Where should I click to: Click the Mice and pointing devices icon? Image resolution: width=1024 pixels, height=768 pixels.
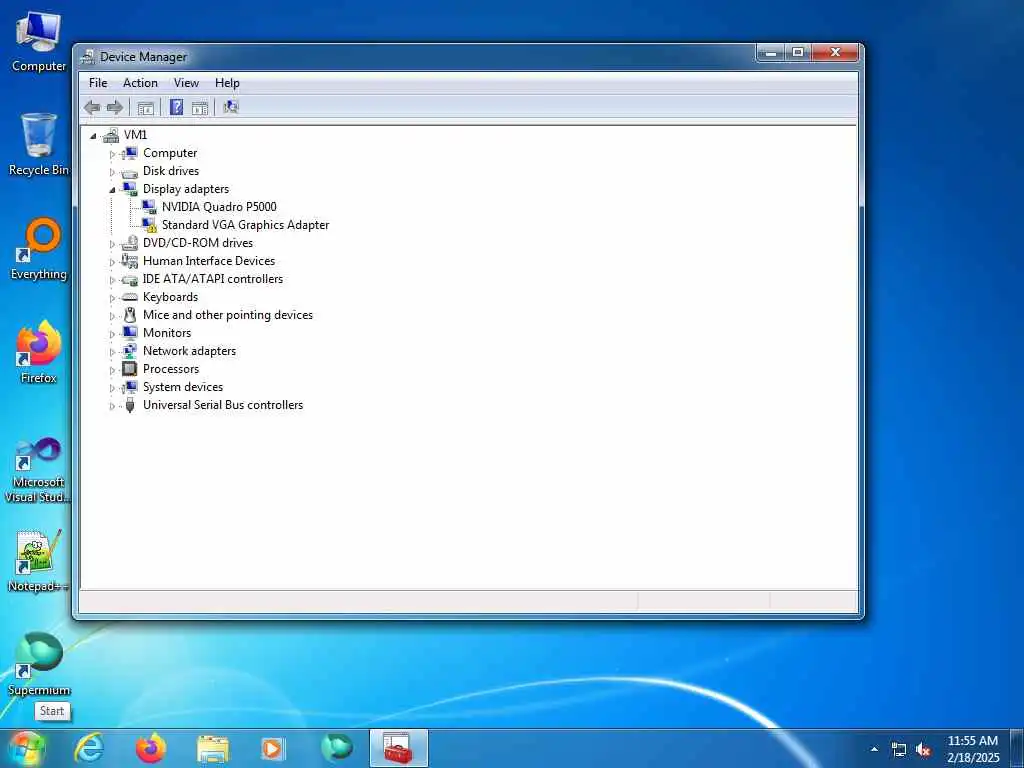130,315
